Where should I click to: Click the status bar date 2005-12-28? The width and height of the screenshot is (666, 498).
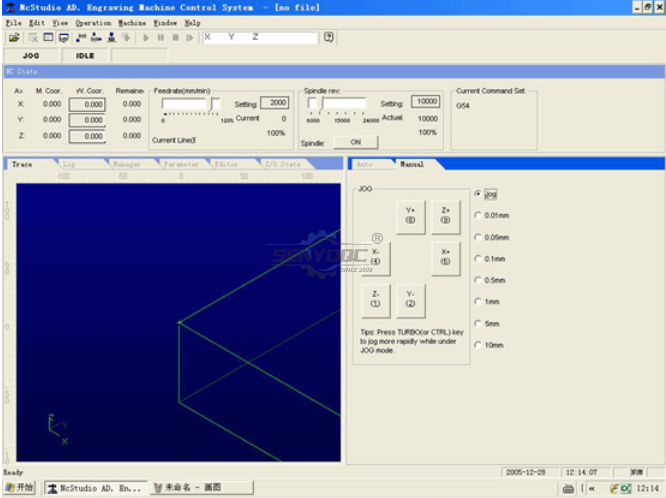coord(526,473)
